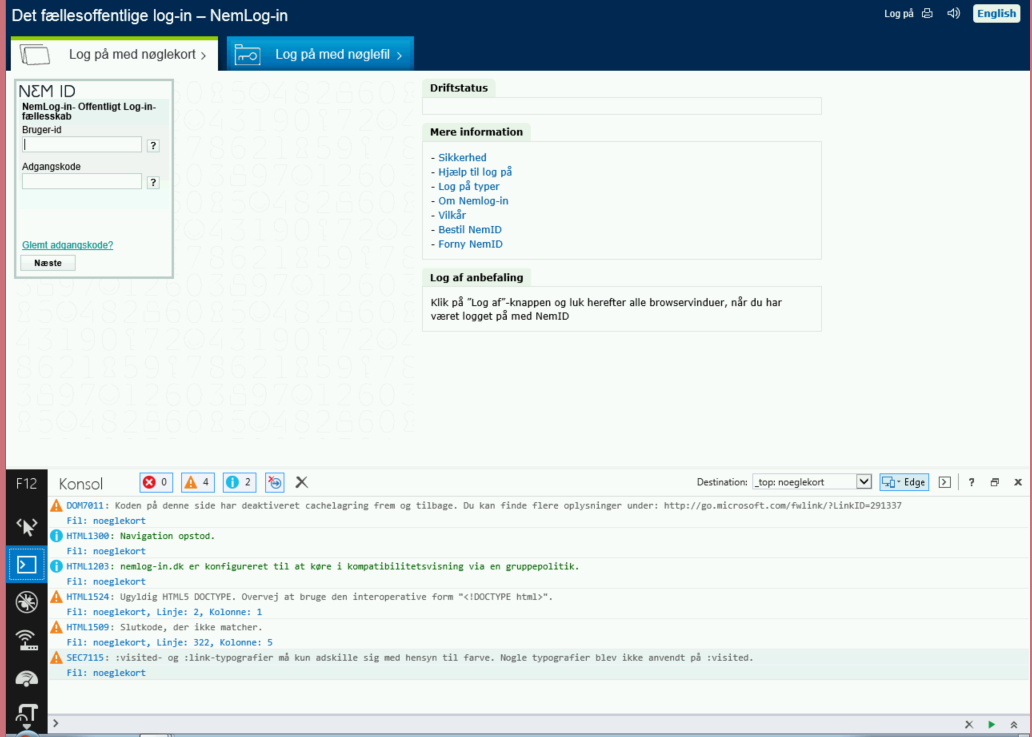Toggle error messages filter in console
1032x737 pixels.
(155, 483)
